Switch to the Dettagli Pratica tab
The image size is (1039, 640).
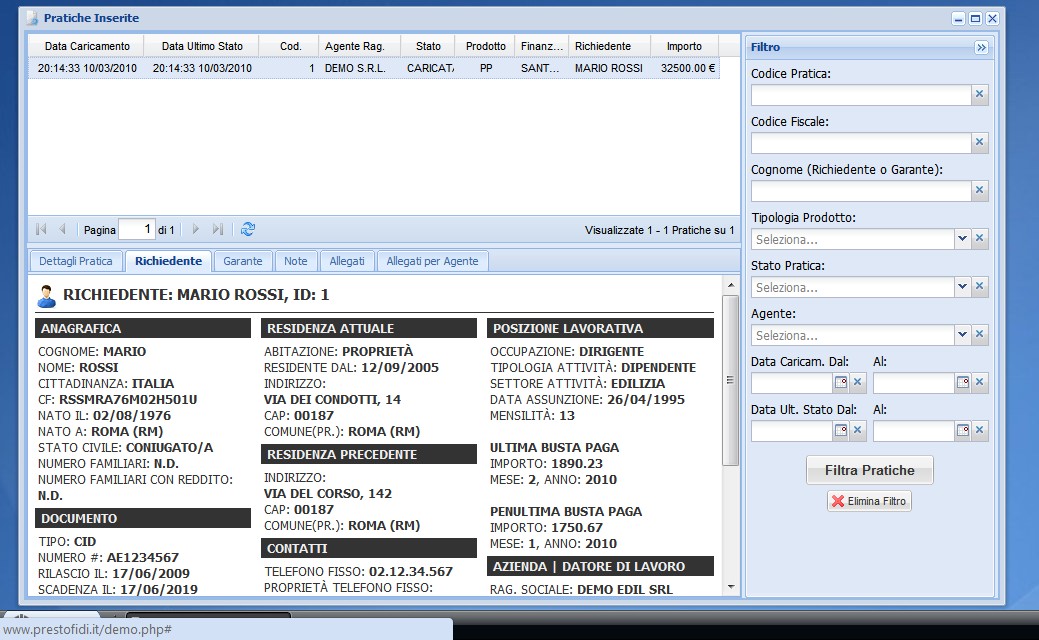pos(76,261)
